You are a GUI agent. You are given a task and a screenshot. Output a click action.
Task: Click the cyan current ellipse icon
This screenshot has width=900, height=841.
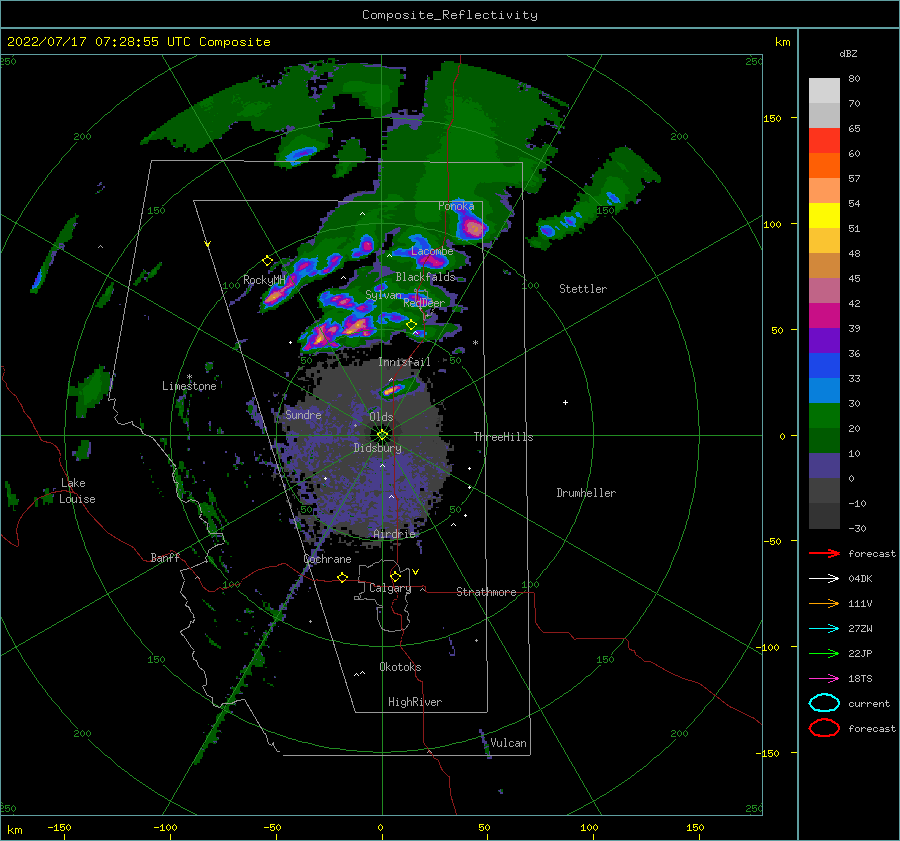(824, 703)
